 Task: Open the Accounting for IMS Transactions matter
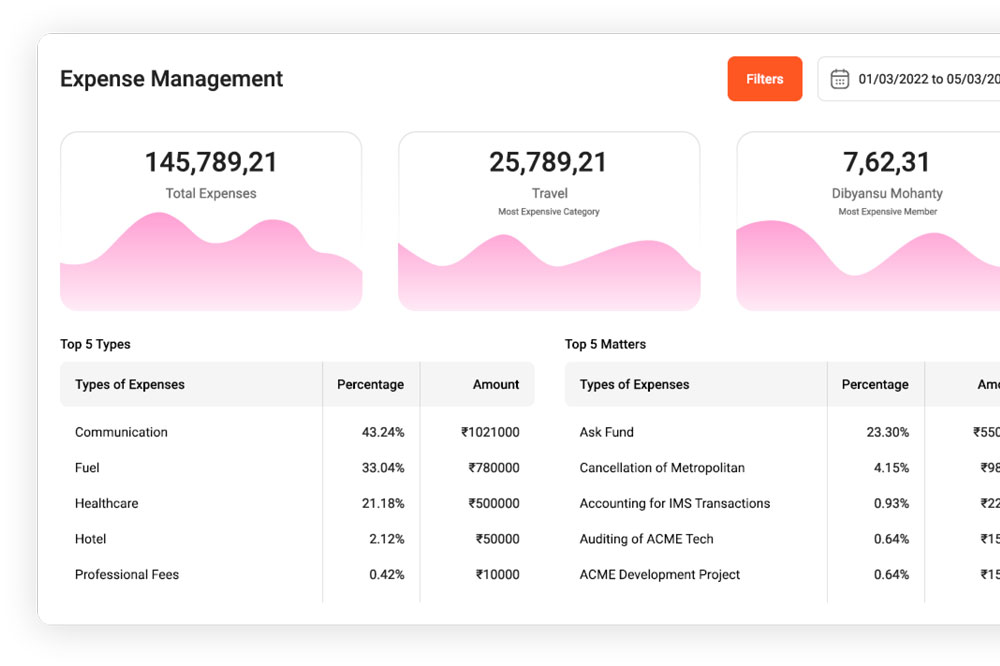click(675, 504)
